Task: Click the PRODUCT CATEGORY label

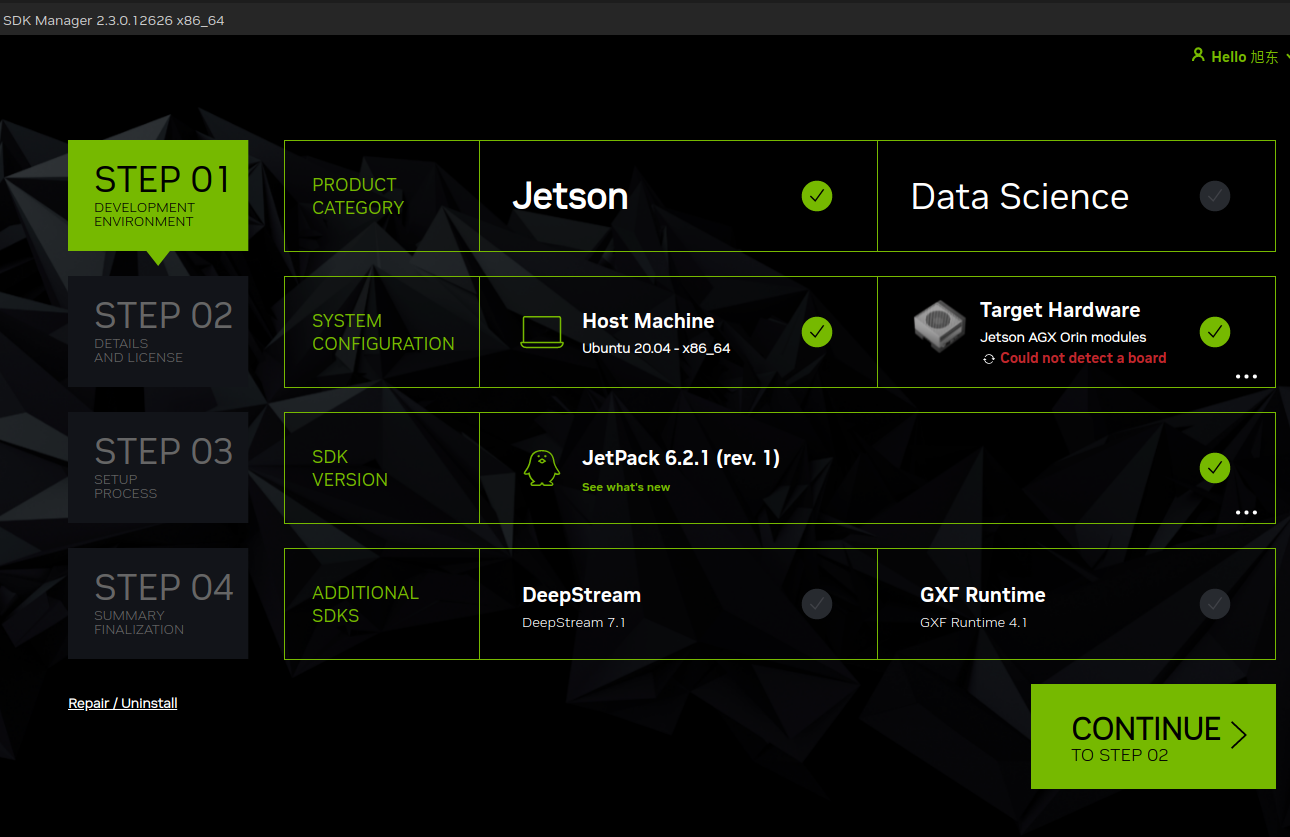Action: 358,196
